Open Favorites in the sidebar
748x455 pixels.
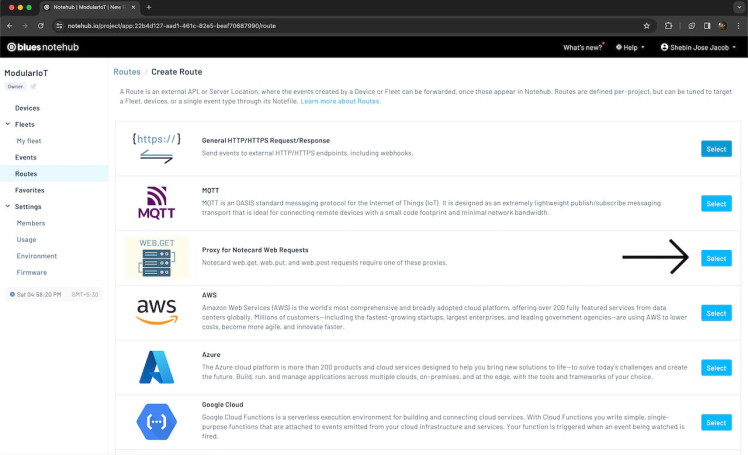(x=29, y=190)
